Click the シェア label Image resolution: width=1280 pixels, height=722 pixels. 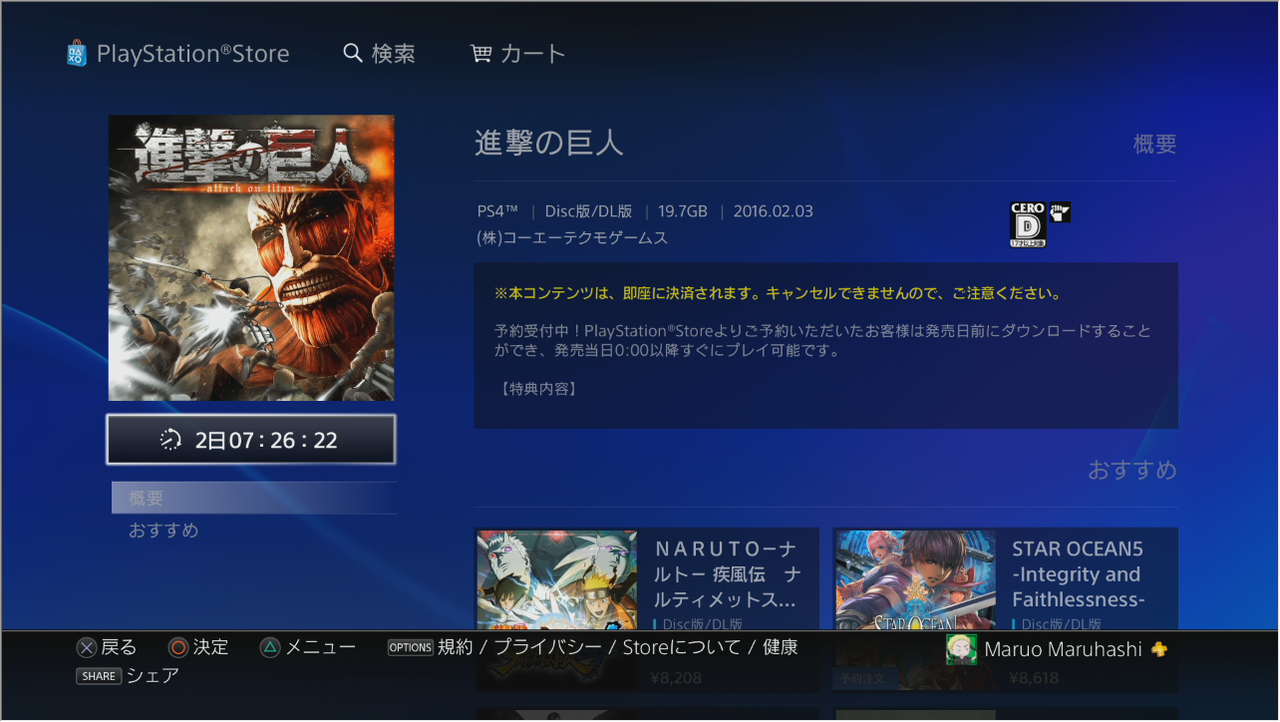[153, 676]
